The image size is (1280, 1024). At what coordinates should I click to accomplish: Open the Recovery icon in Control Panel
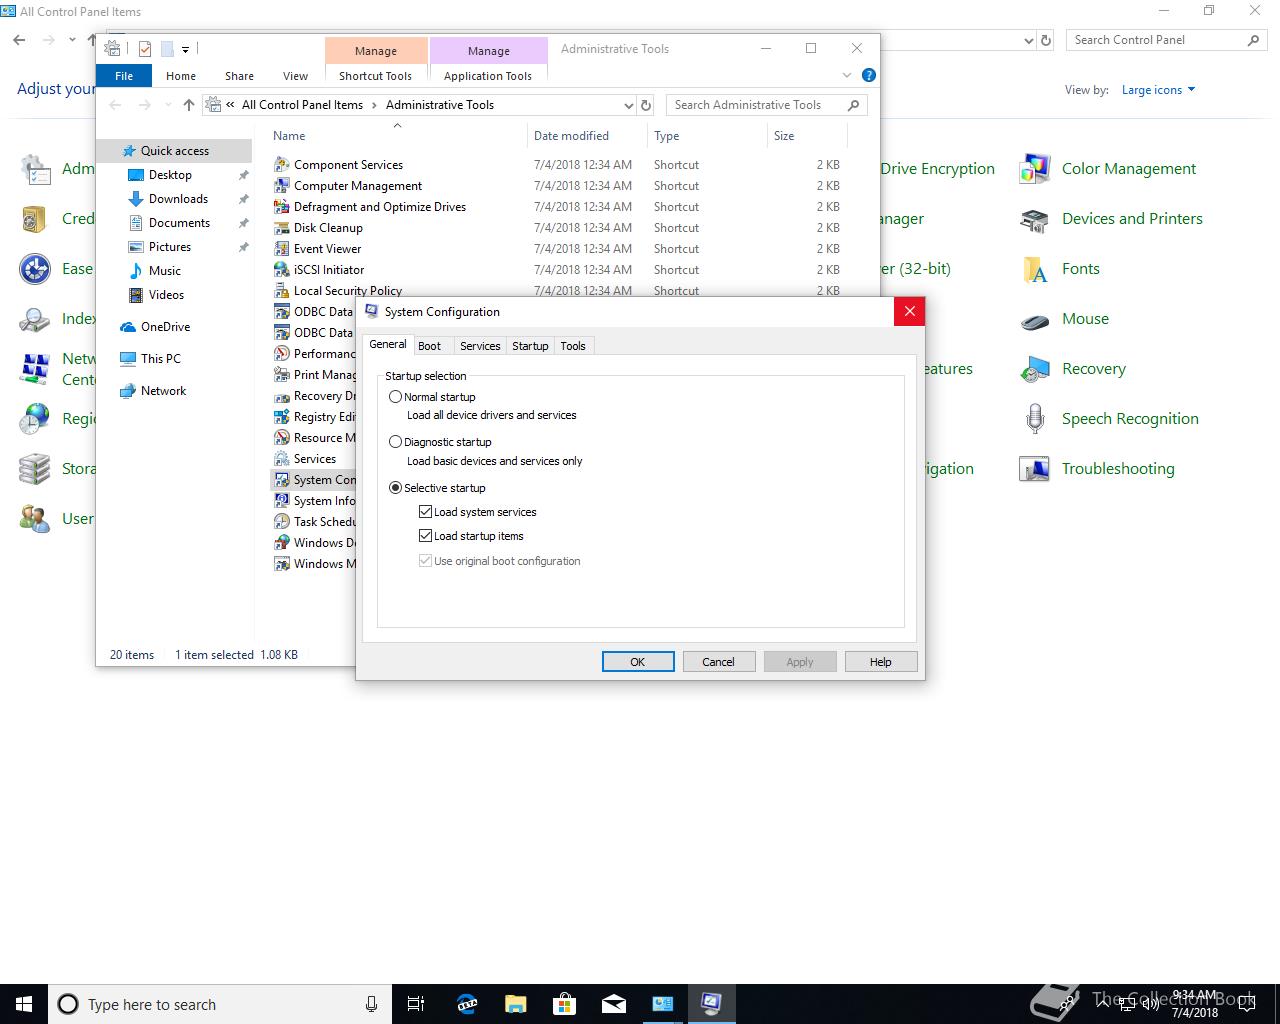(x=1035, y=369)
